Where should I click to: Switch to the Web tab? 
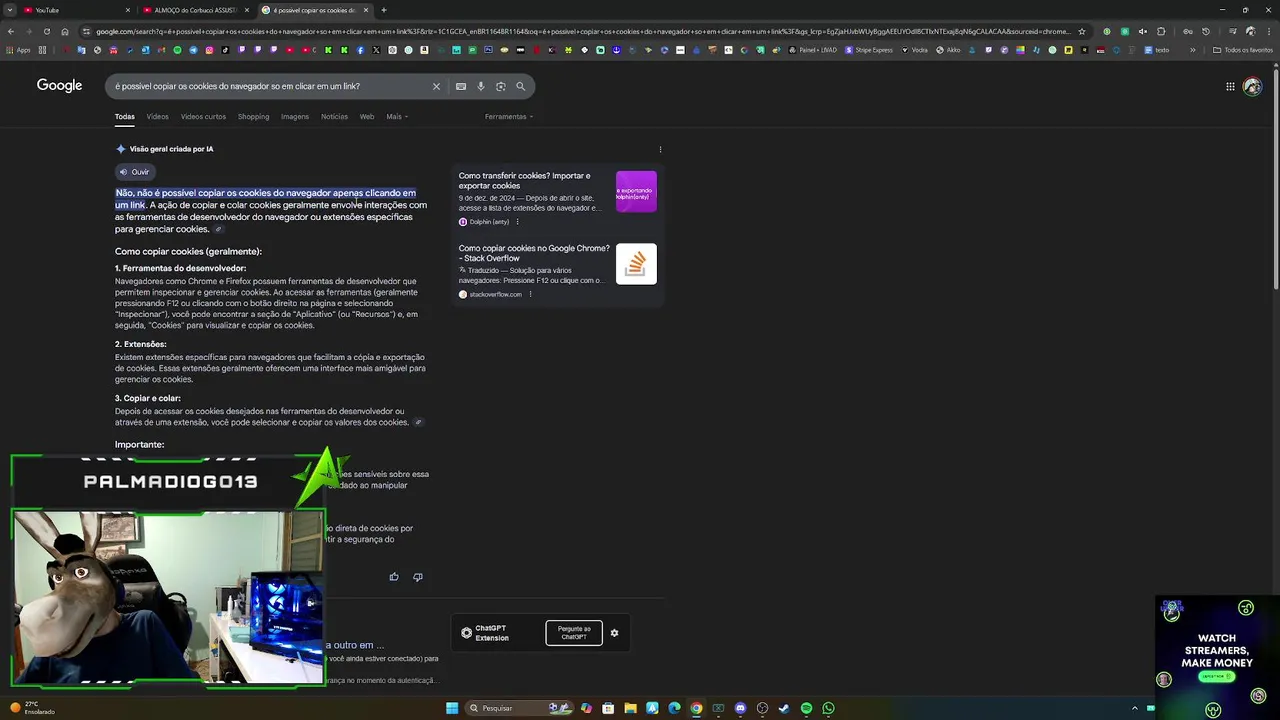click(367, 117)
